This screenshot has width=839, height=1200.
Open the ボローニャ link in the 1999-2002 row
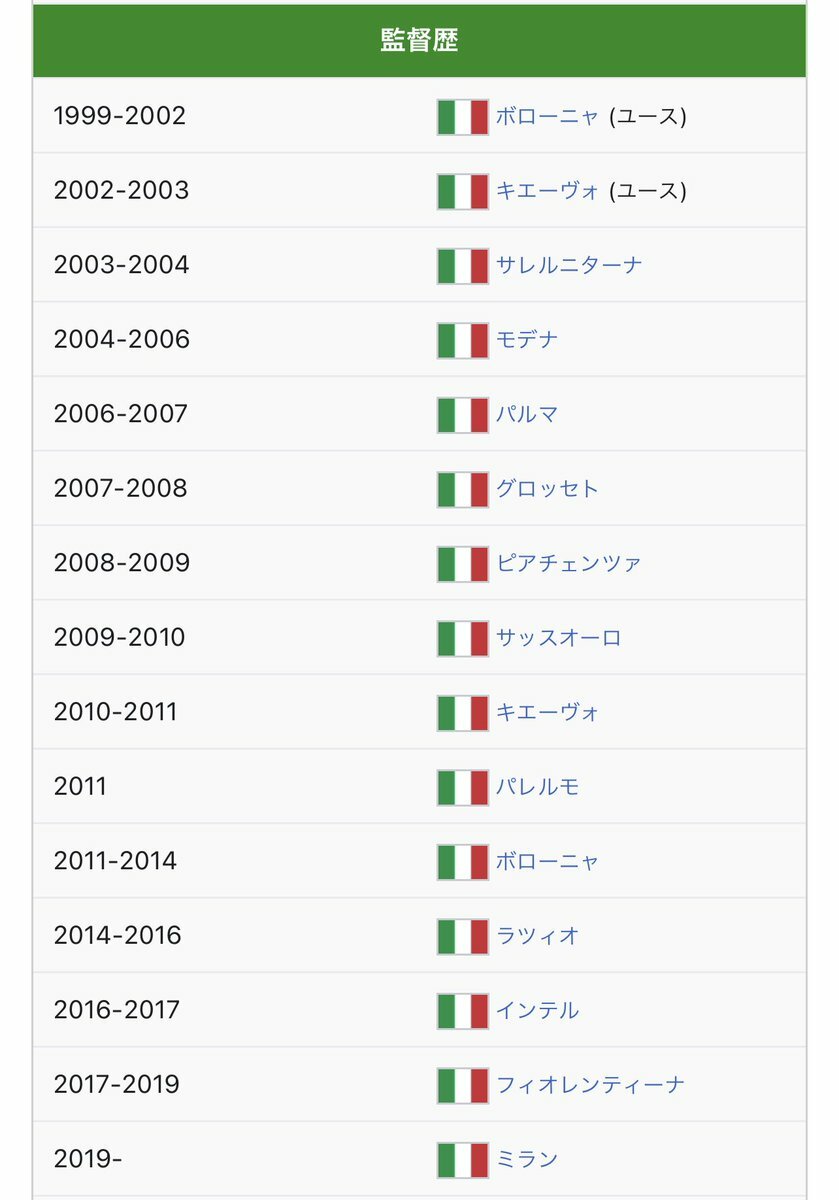point(547,117)
